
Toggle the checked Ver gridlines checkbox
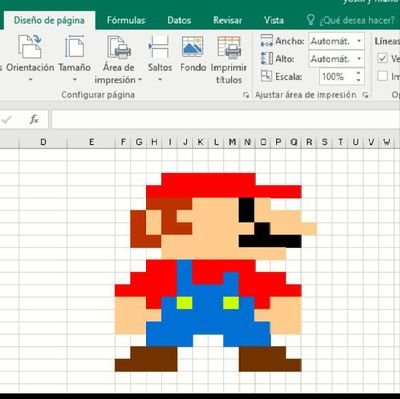[382, 58]
